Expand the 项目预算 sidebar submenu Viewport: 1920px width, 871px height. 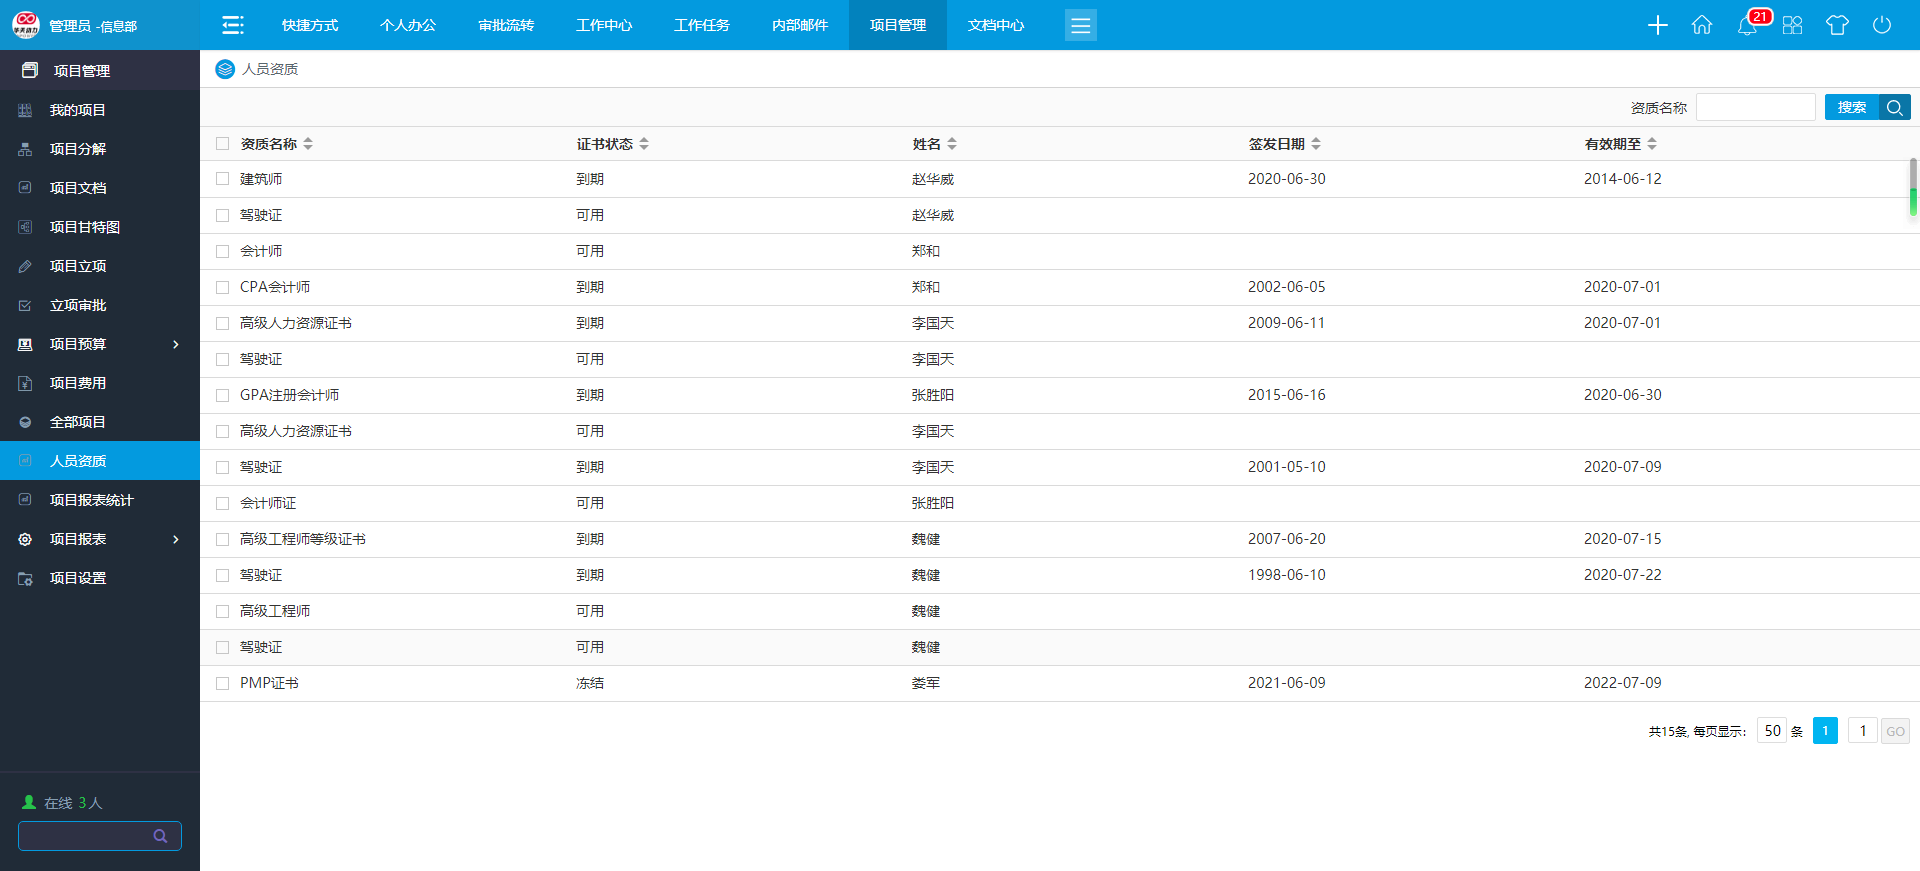click(176, 344)
